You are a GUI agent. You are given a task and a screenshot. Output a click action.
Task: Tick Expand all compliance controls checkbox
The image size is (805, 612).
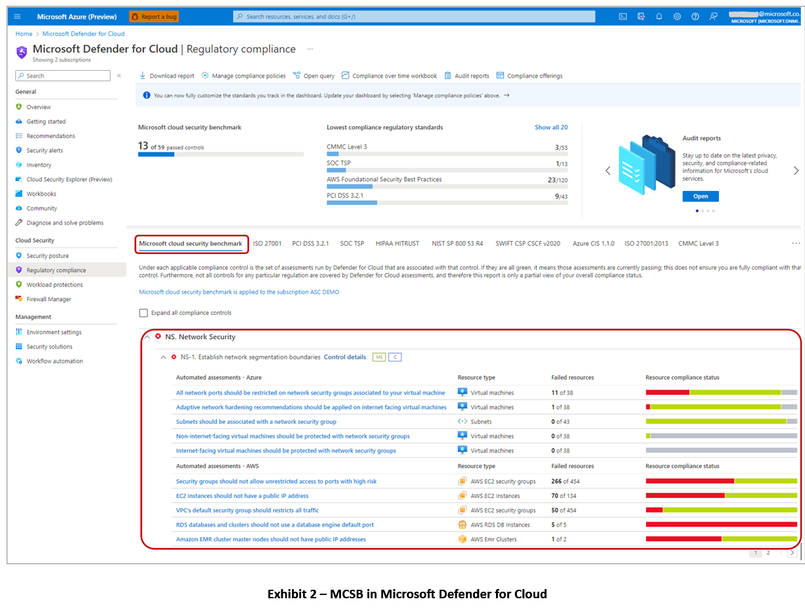coord(143,313)
